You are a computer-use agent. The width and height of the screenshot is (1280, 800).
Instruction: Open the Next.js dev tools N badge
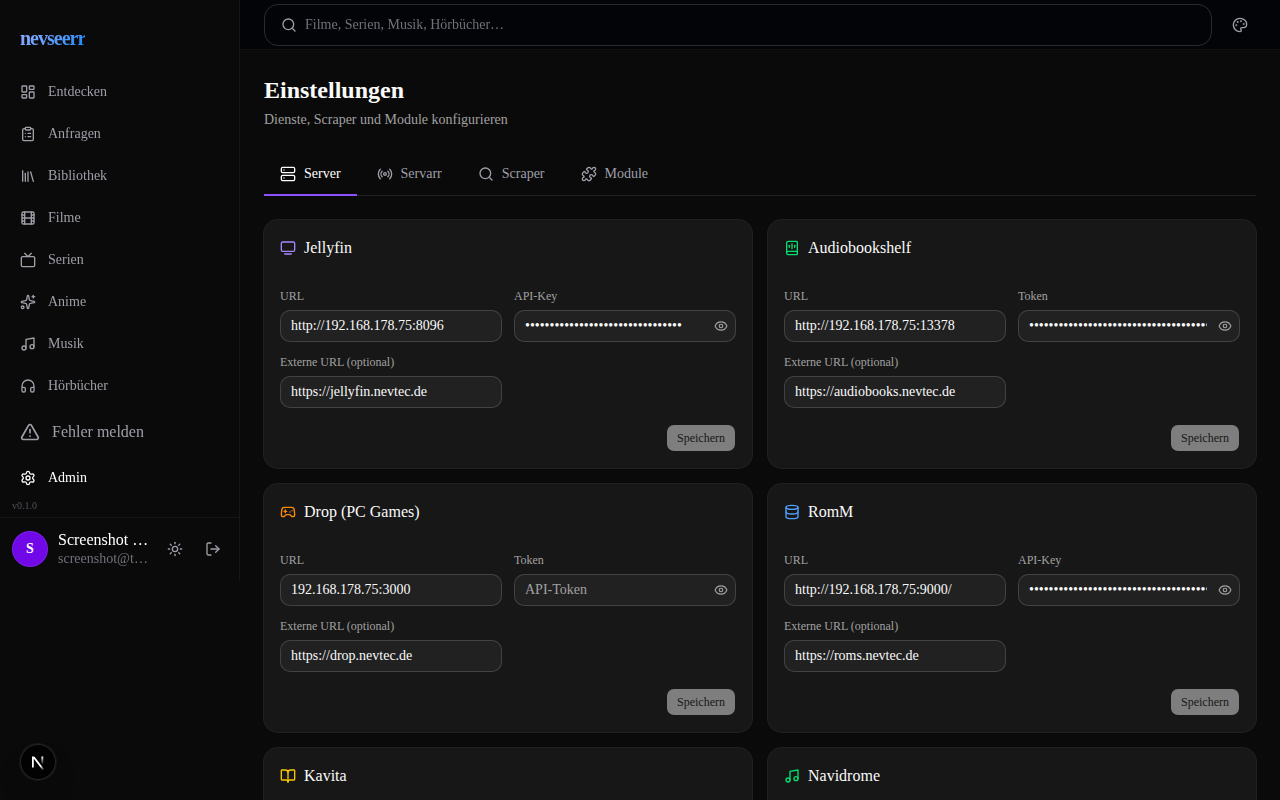(38, 762)
